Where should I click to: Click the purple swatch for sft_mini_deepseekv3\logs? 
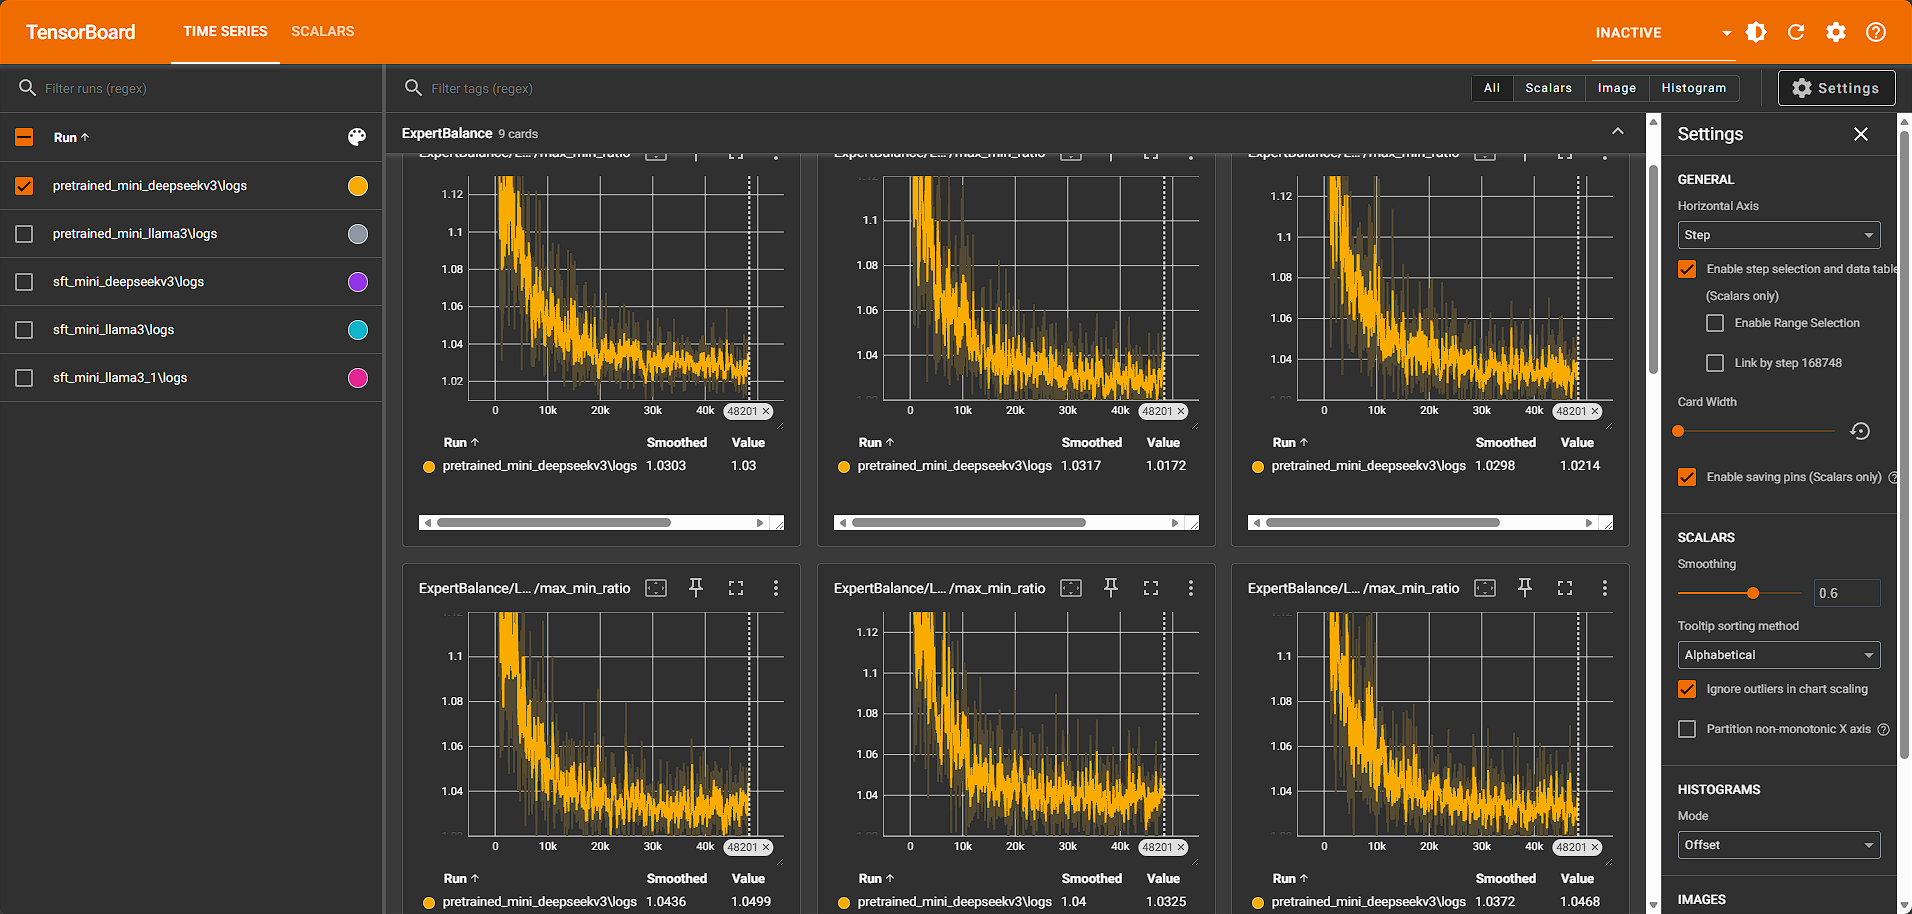click(x=358, y=282)
